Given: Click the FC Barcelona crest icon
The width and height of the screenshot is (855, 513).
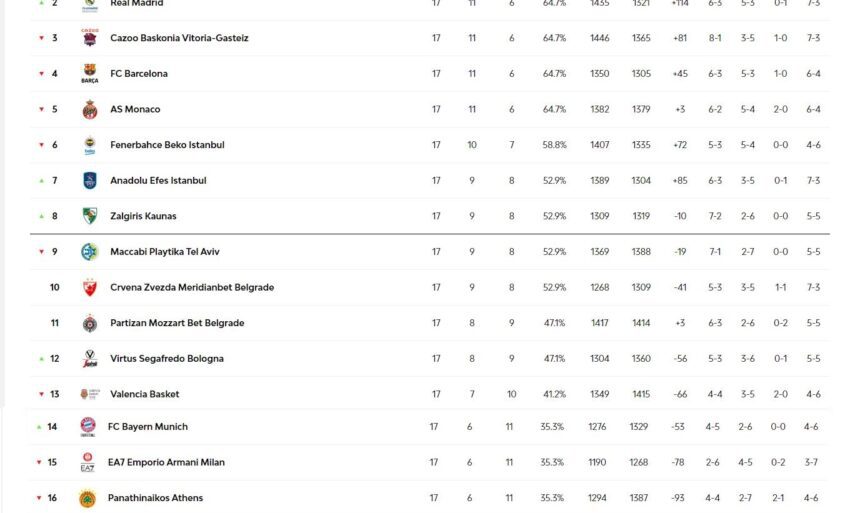Looking at the screenshot, I should point(90,74).
